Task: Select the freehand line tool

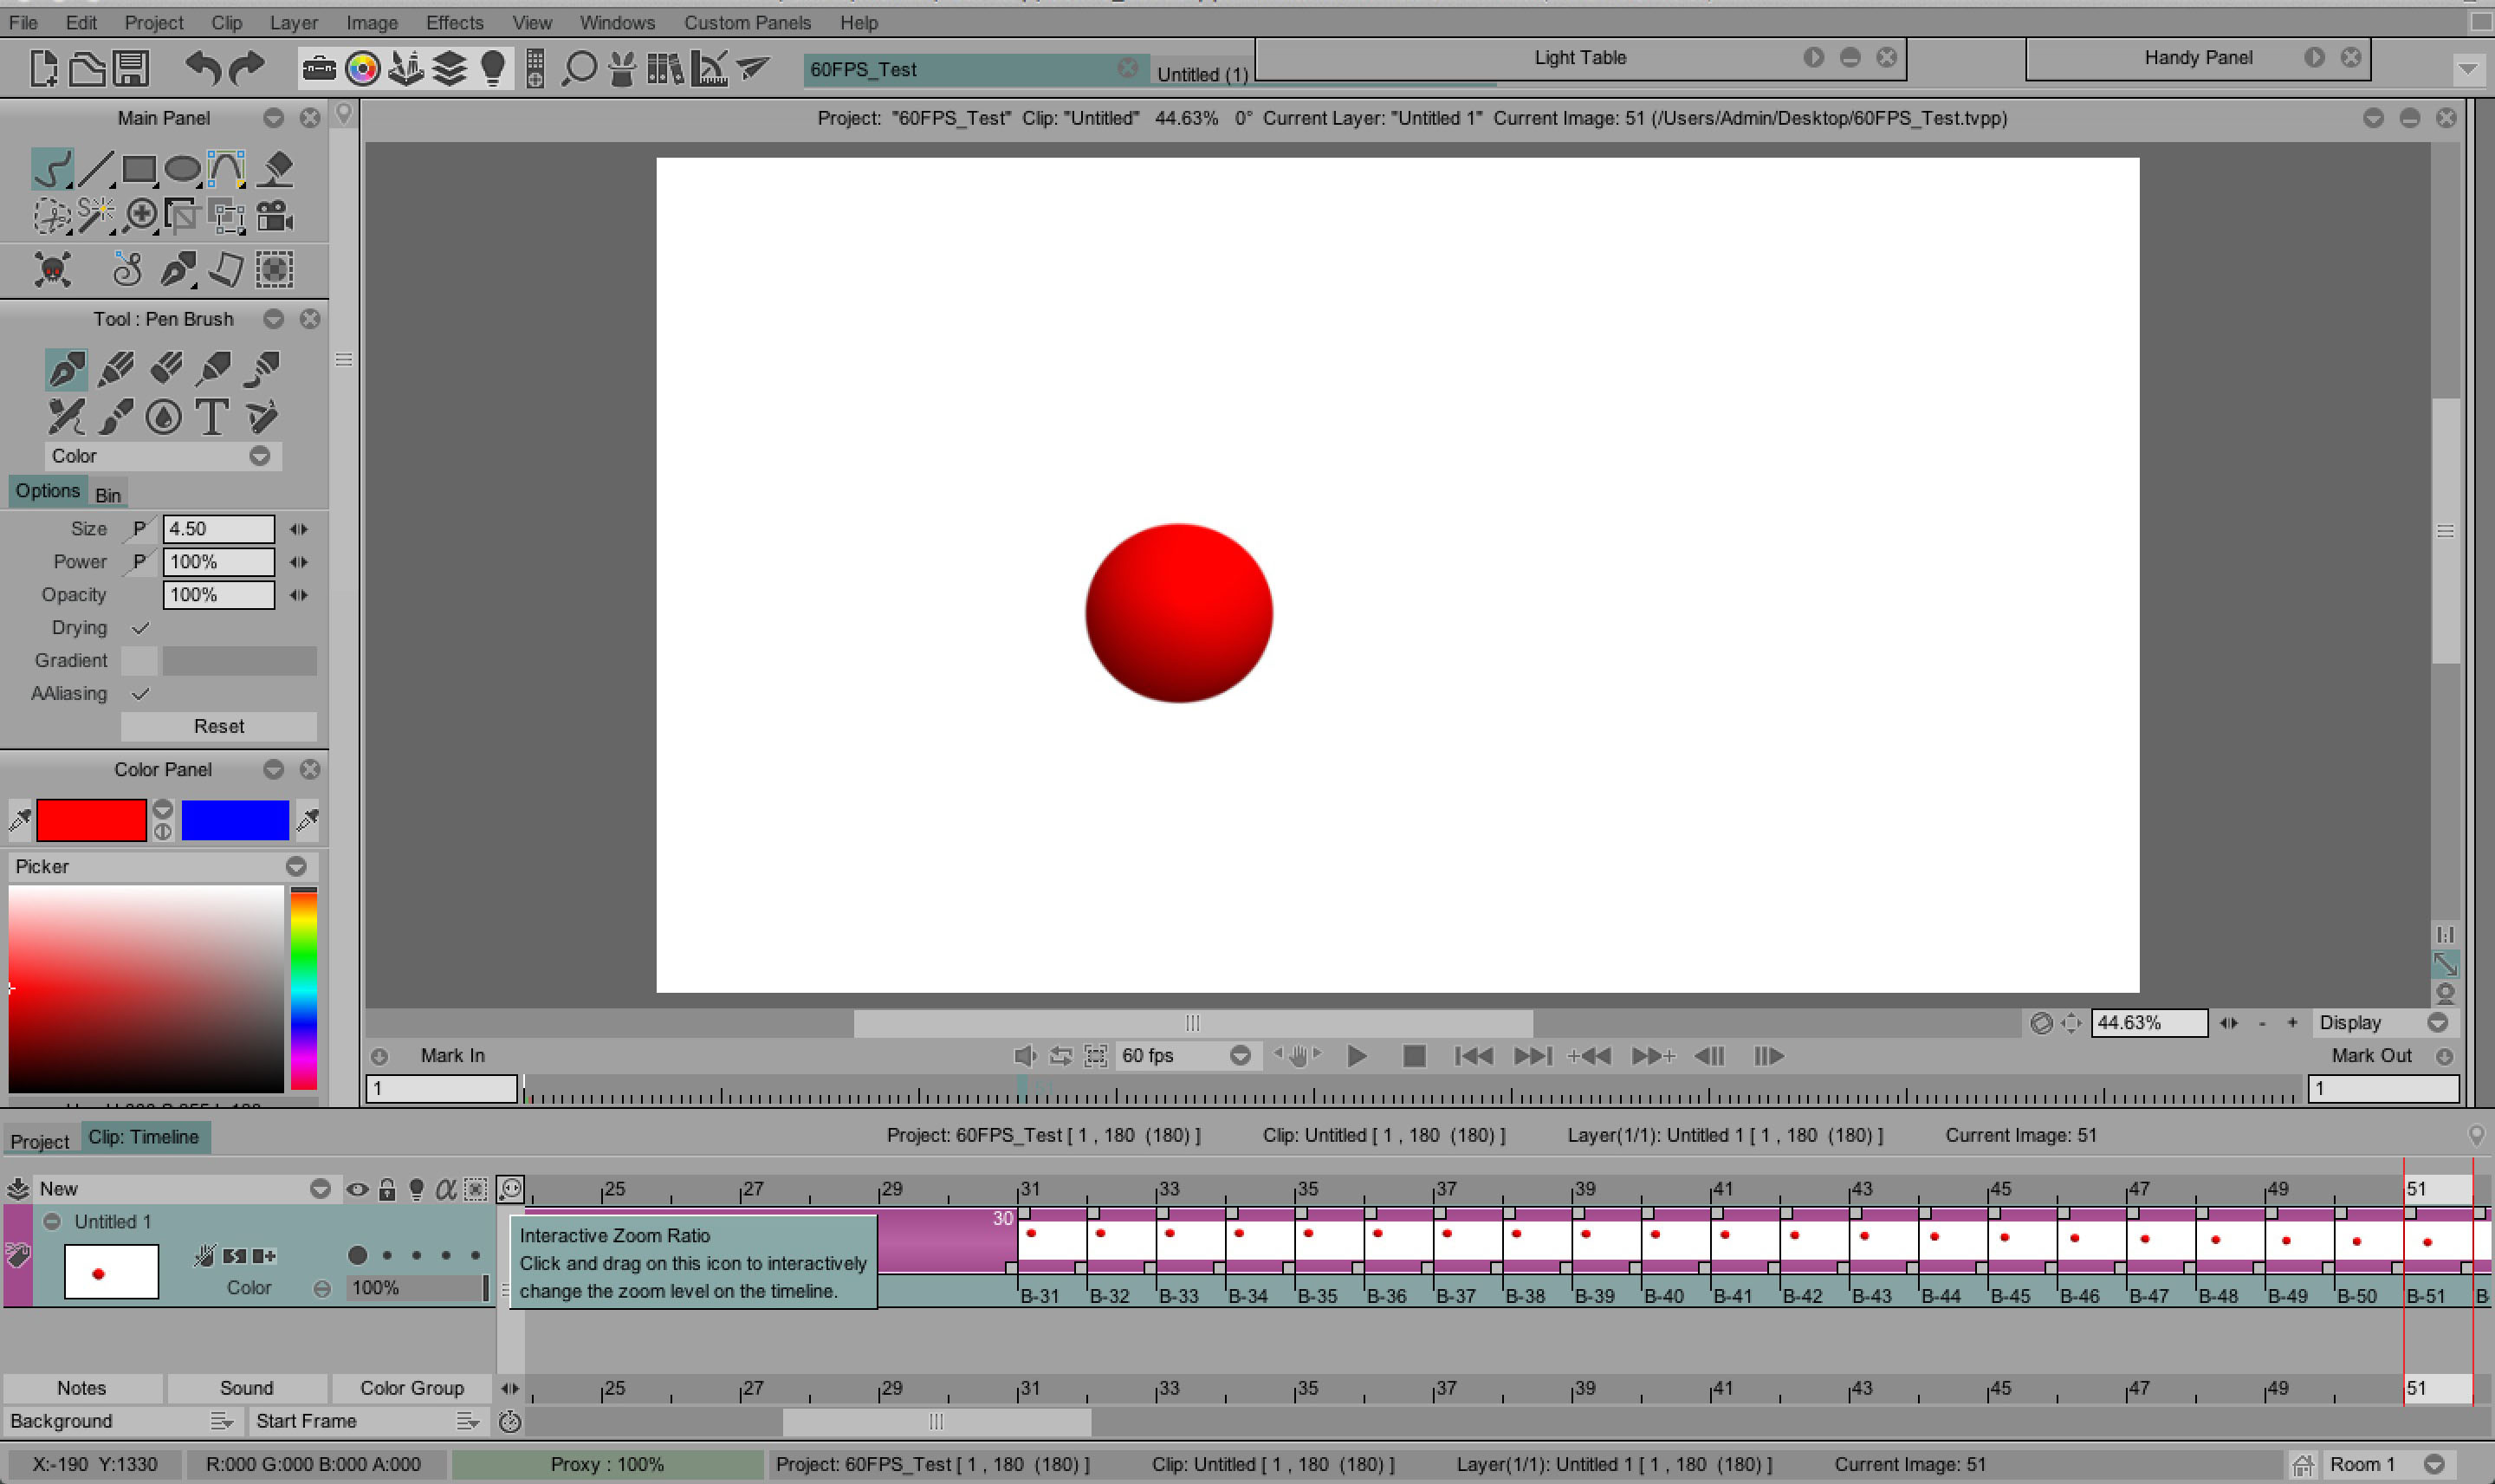Action: [x=52, y=168]
